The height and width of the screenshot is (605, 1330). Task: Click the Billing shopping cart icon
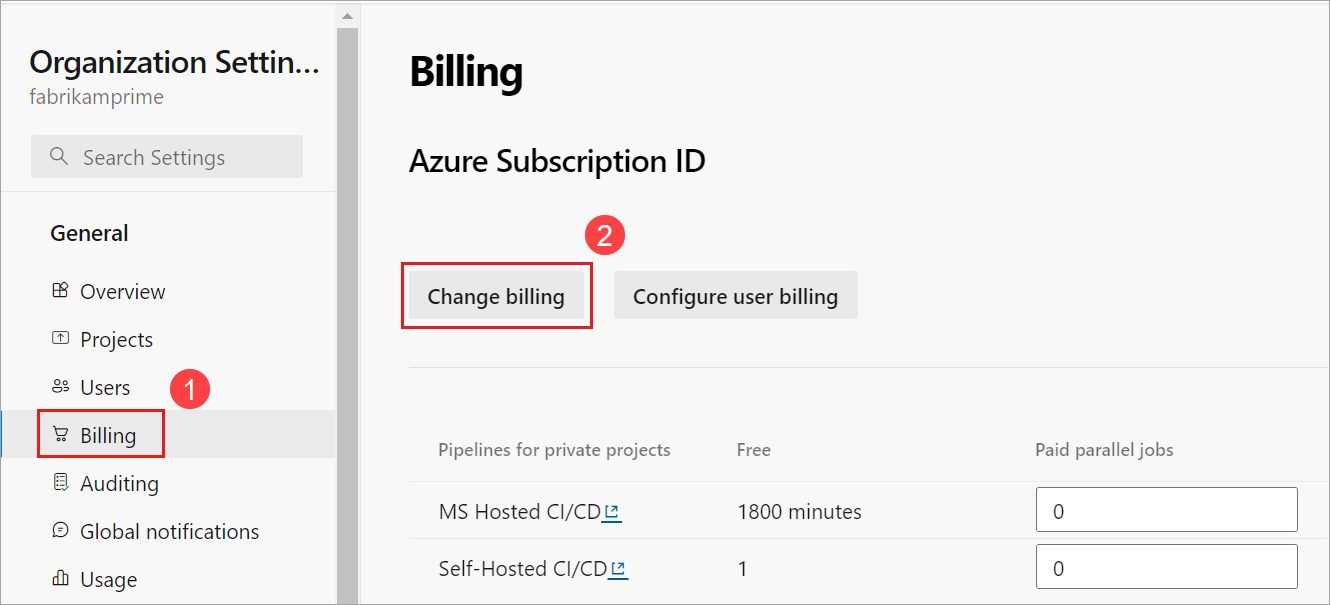[x=60, y=435]
